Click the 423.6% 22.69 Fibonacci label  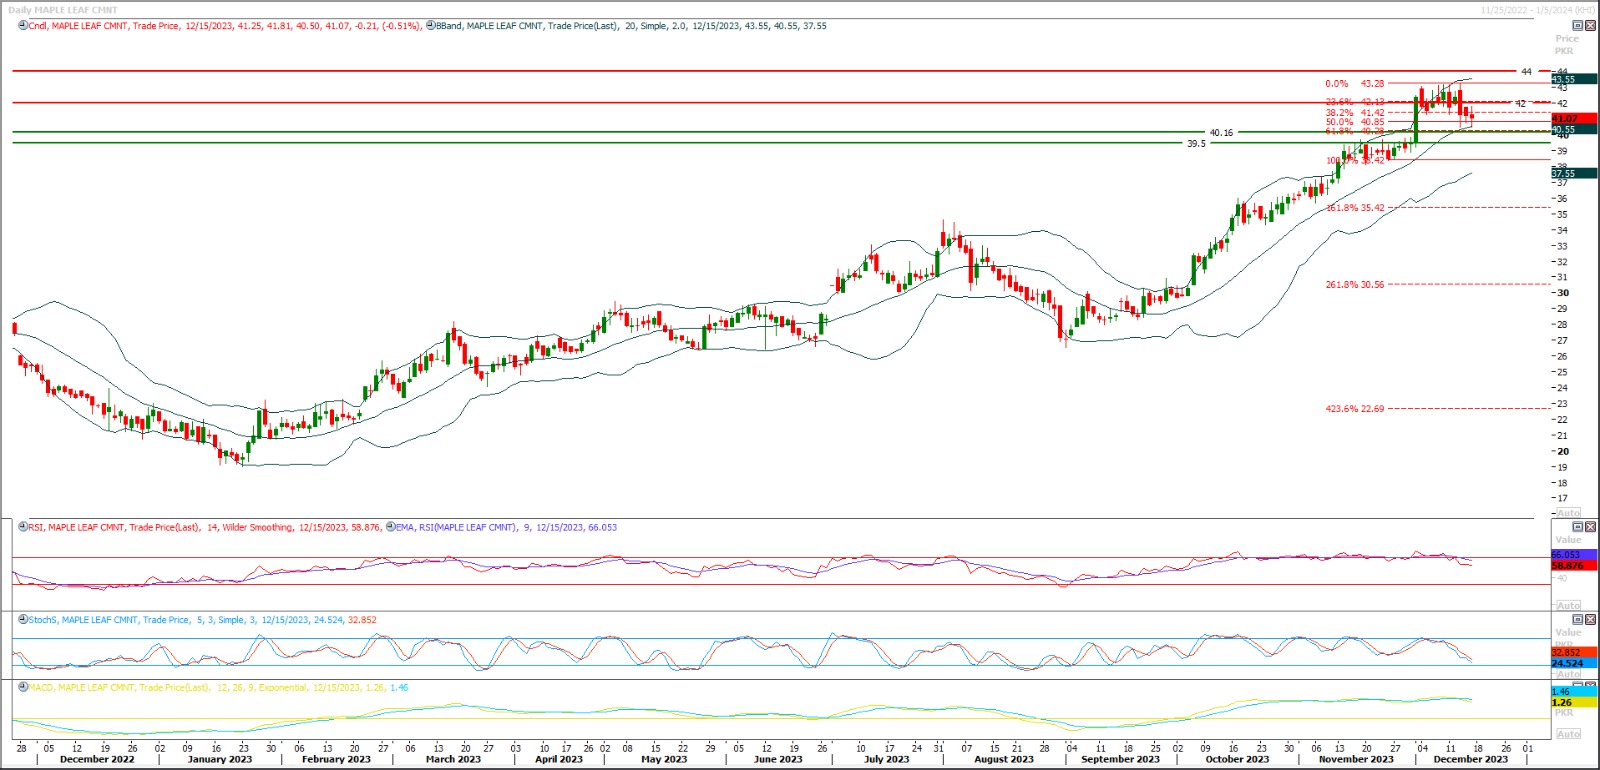[x=1355, y=409]
